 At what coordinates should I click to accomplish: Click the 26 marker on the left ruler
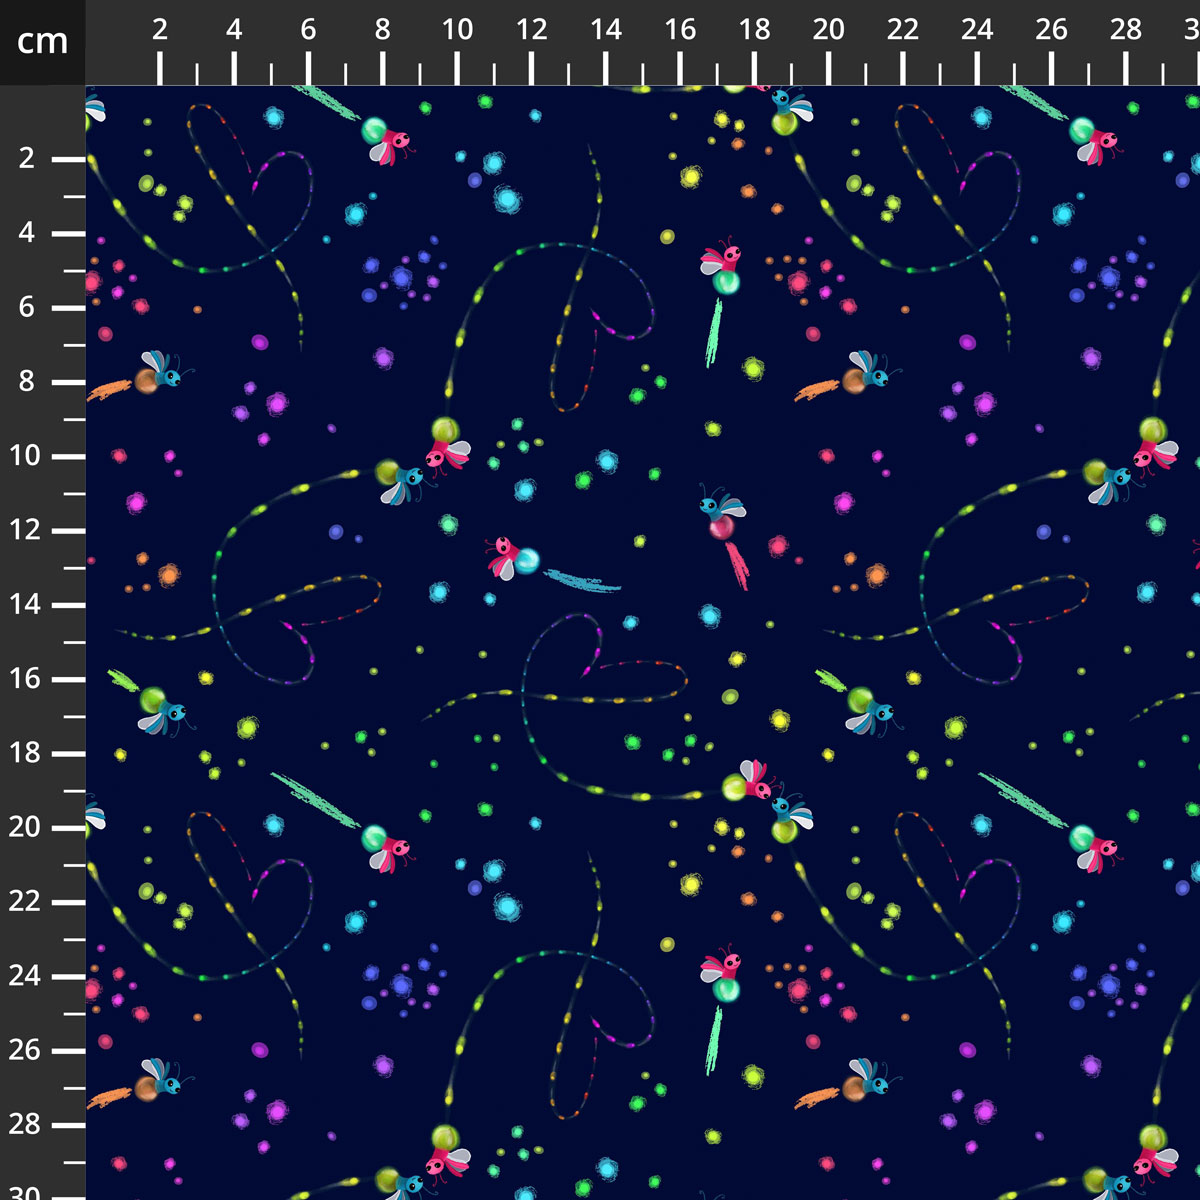point(26,1050)
